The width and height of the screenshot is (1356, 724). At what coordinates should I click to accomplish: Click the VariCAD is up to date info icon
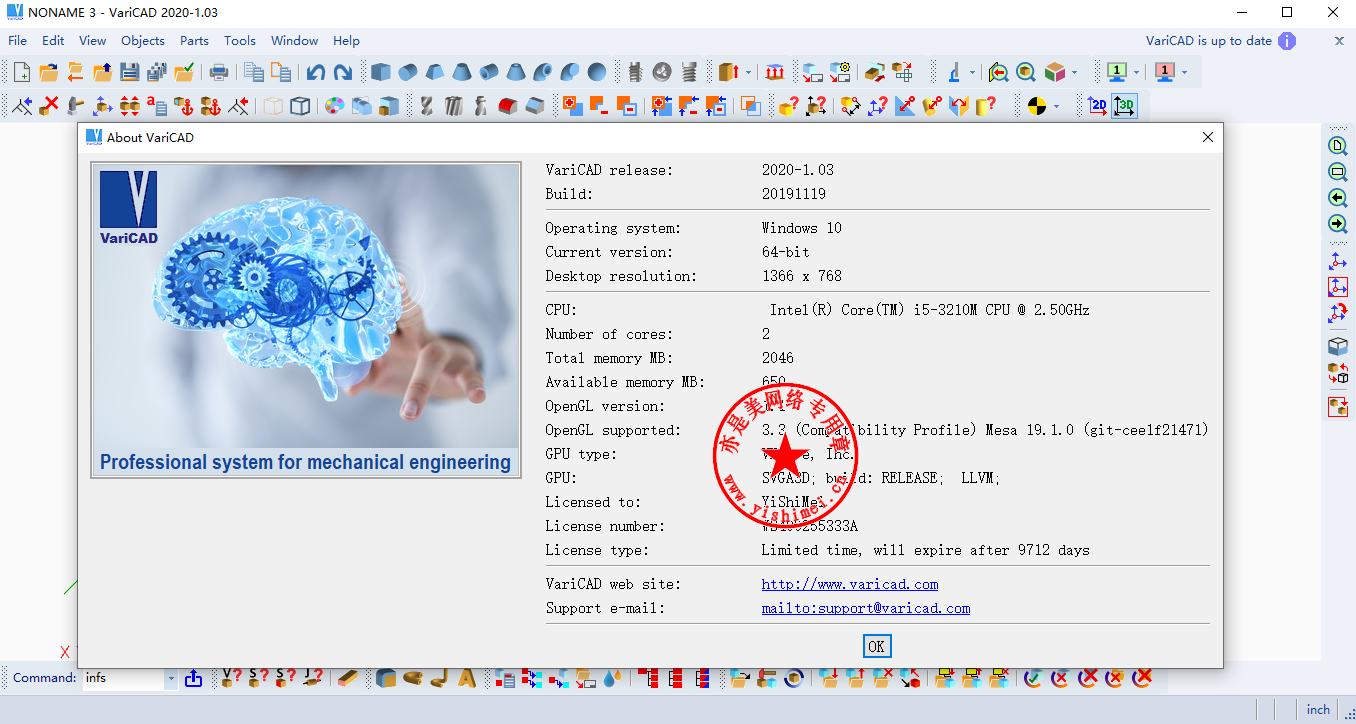pos(1287,41)
